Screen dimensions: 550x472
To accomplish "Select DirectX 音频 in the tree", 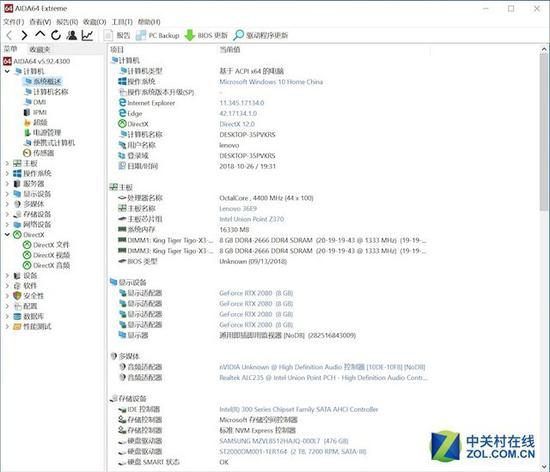I will 46,265.
